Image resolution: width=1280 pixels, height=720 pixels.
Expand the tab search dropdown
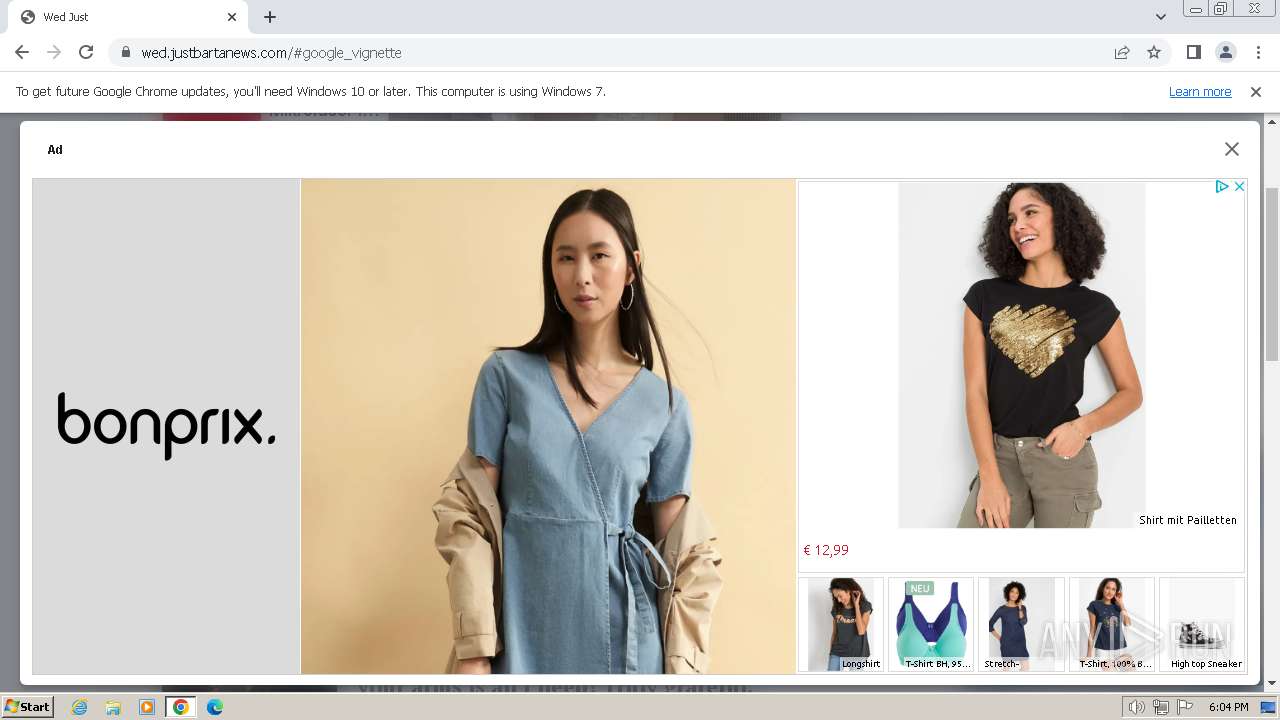[x=1160, y=17]
